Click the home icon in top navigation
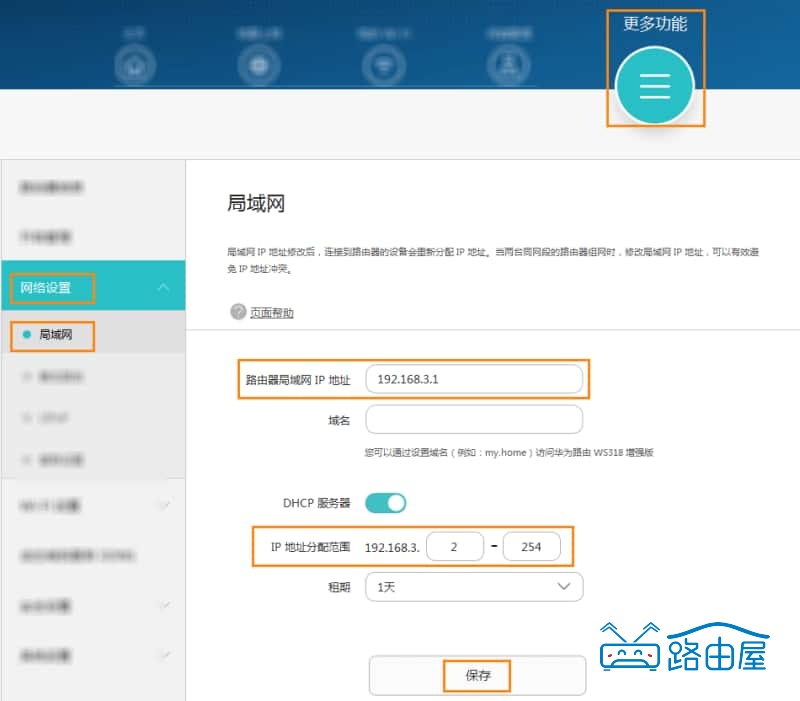This screenshot has width=800, height=701. (133, 65)
